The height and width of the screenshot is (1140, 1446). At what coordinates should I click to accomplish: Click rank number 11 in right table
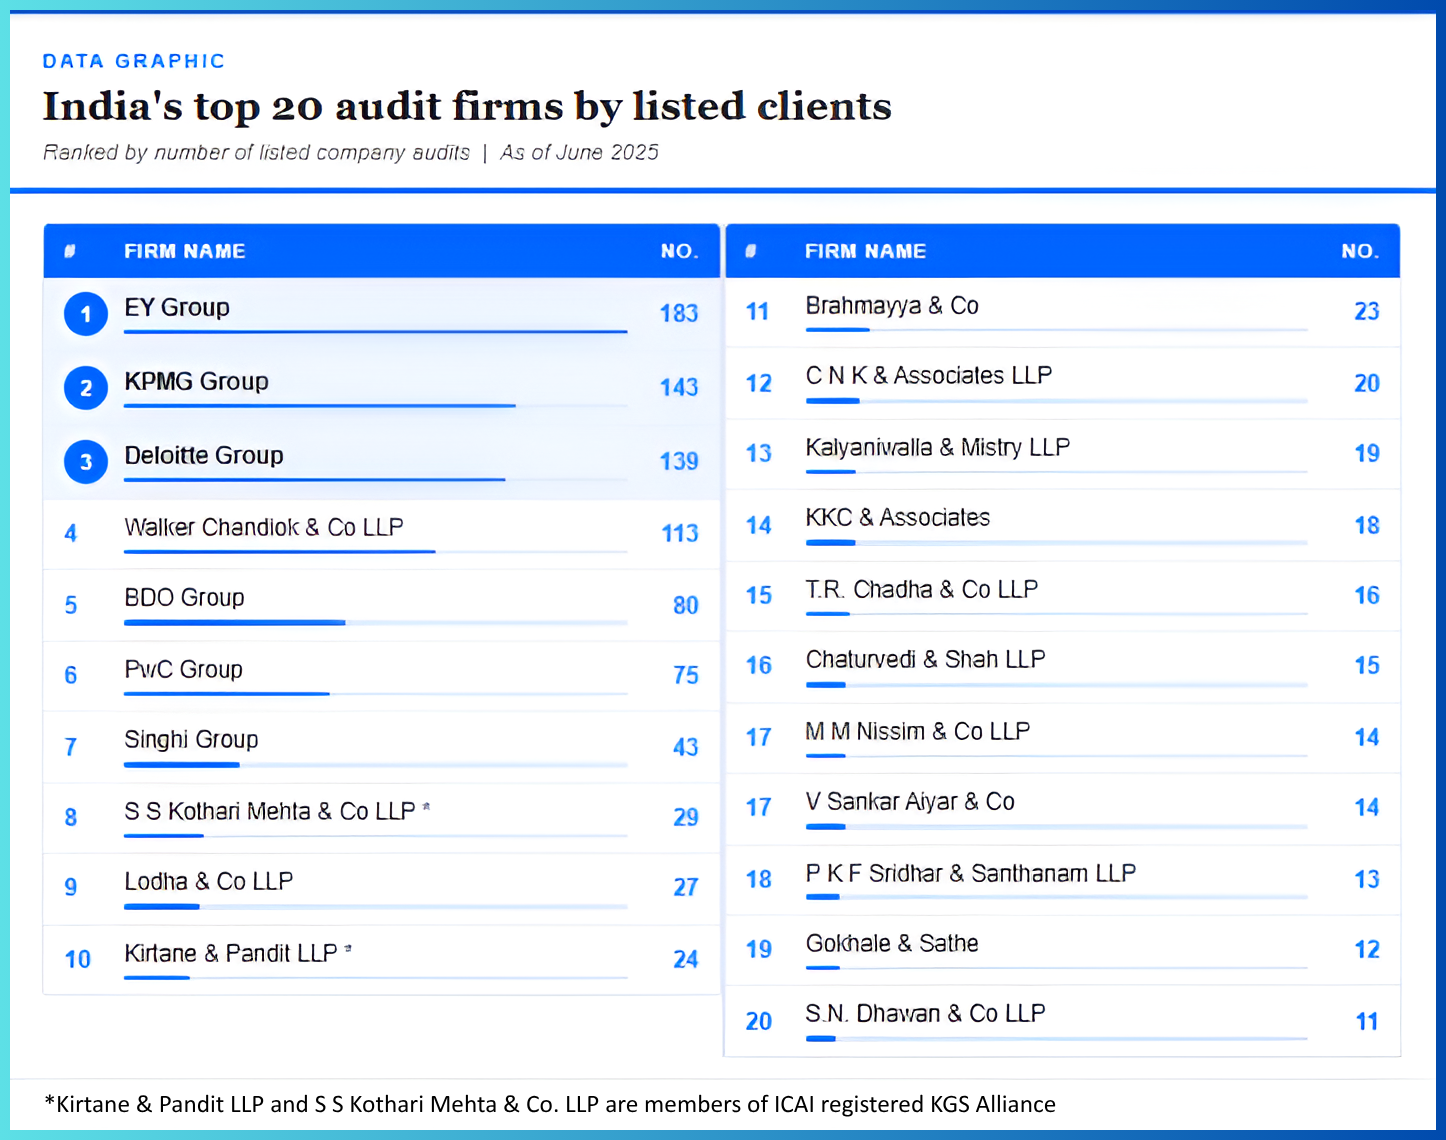[758, 312]
